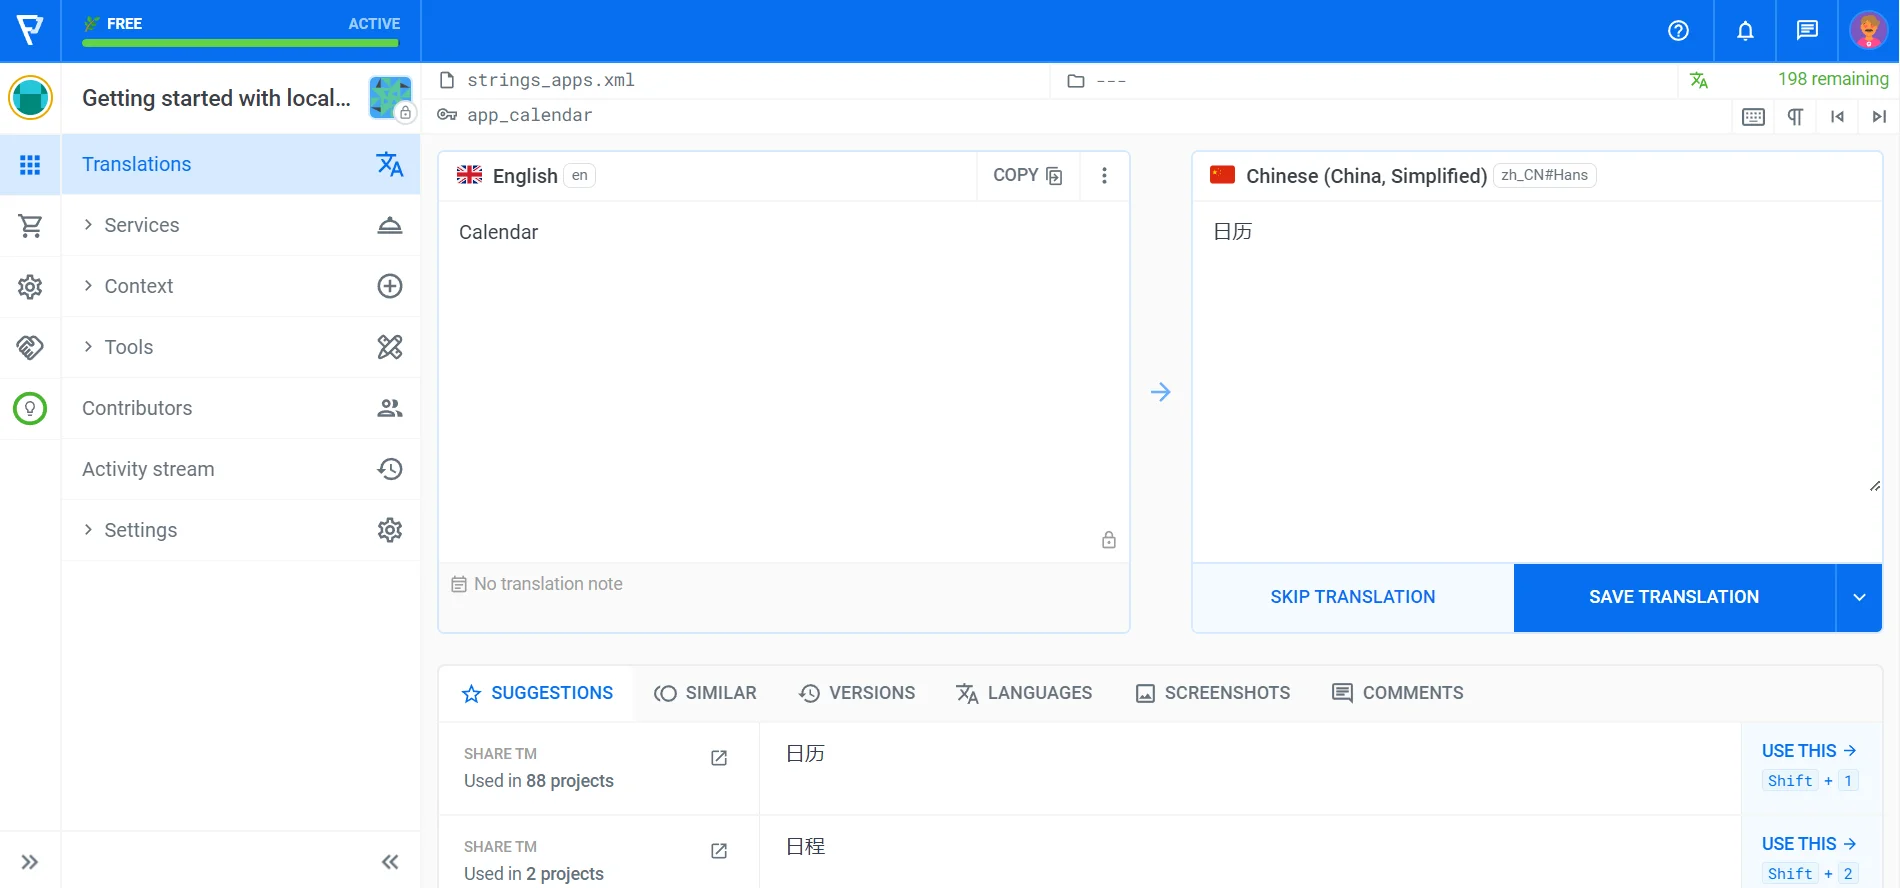Expand left rail with double chevron
The image size is (1900, 888).
coord(30,862)
